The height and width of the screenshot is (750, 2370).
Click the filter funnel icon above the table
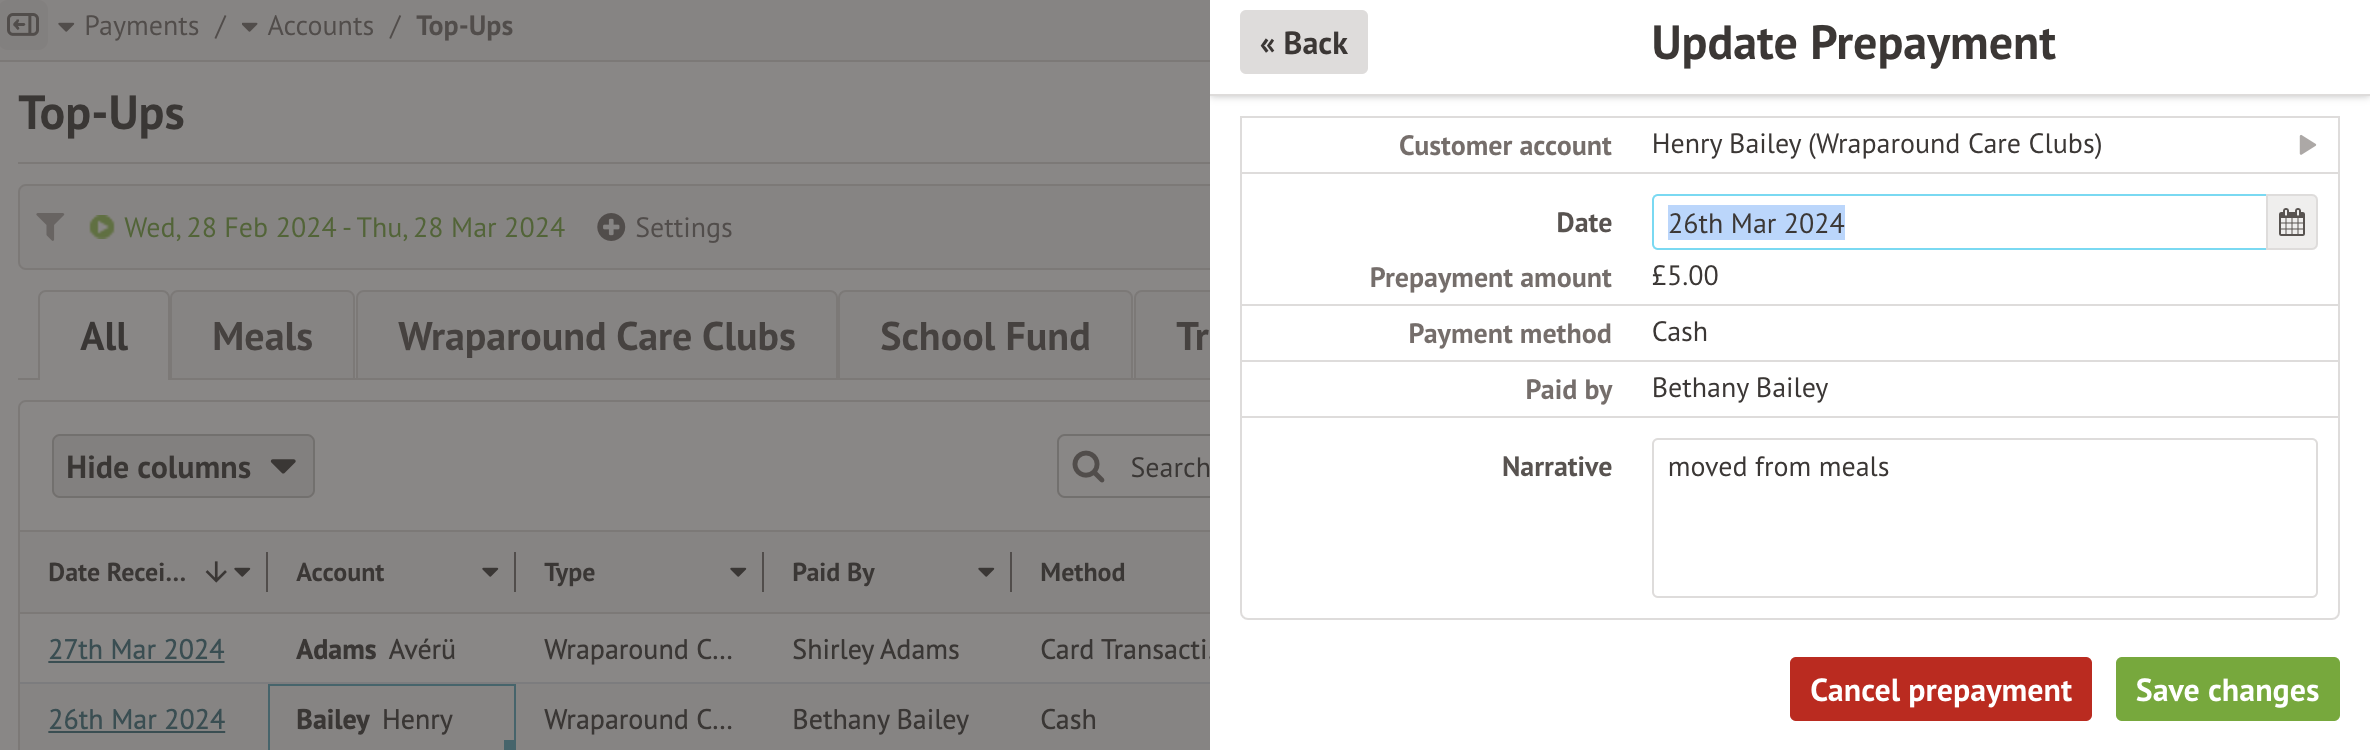pos(51,227)
